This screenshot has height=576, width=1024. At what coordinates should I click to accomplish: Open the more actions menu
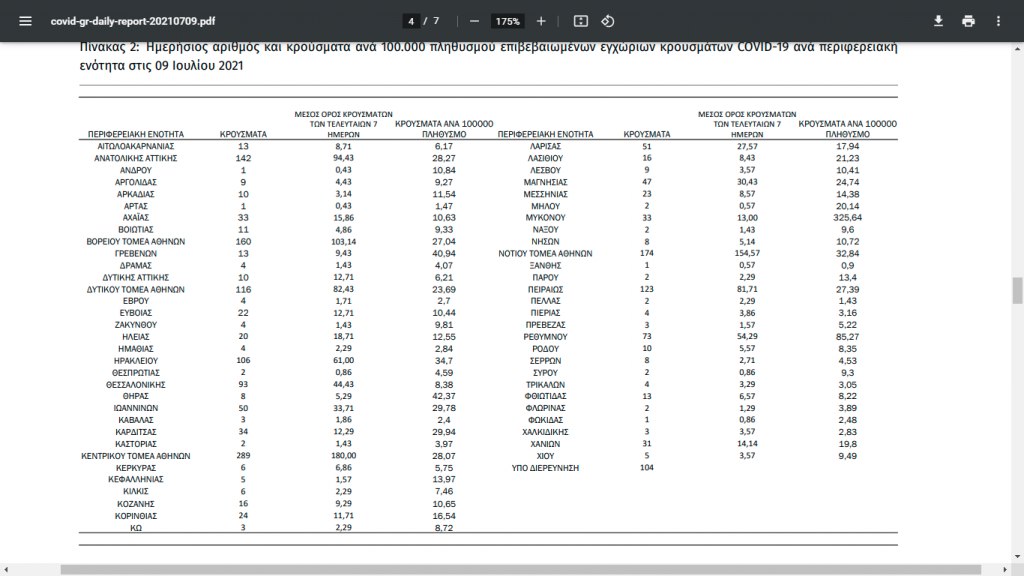(x=998, y=21)
